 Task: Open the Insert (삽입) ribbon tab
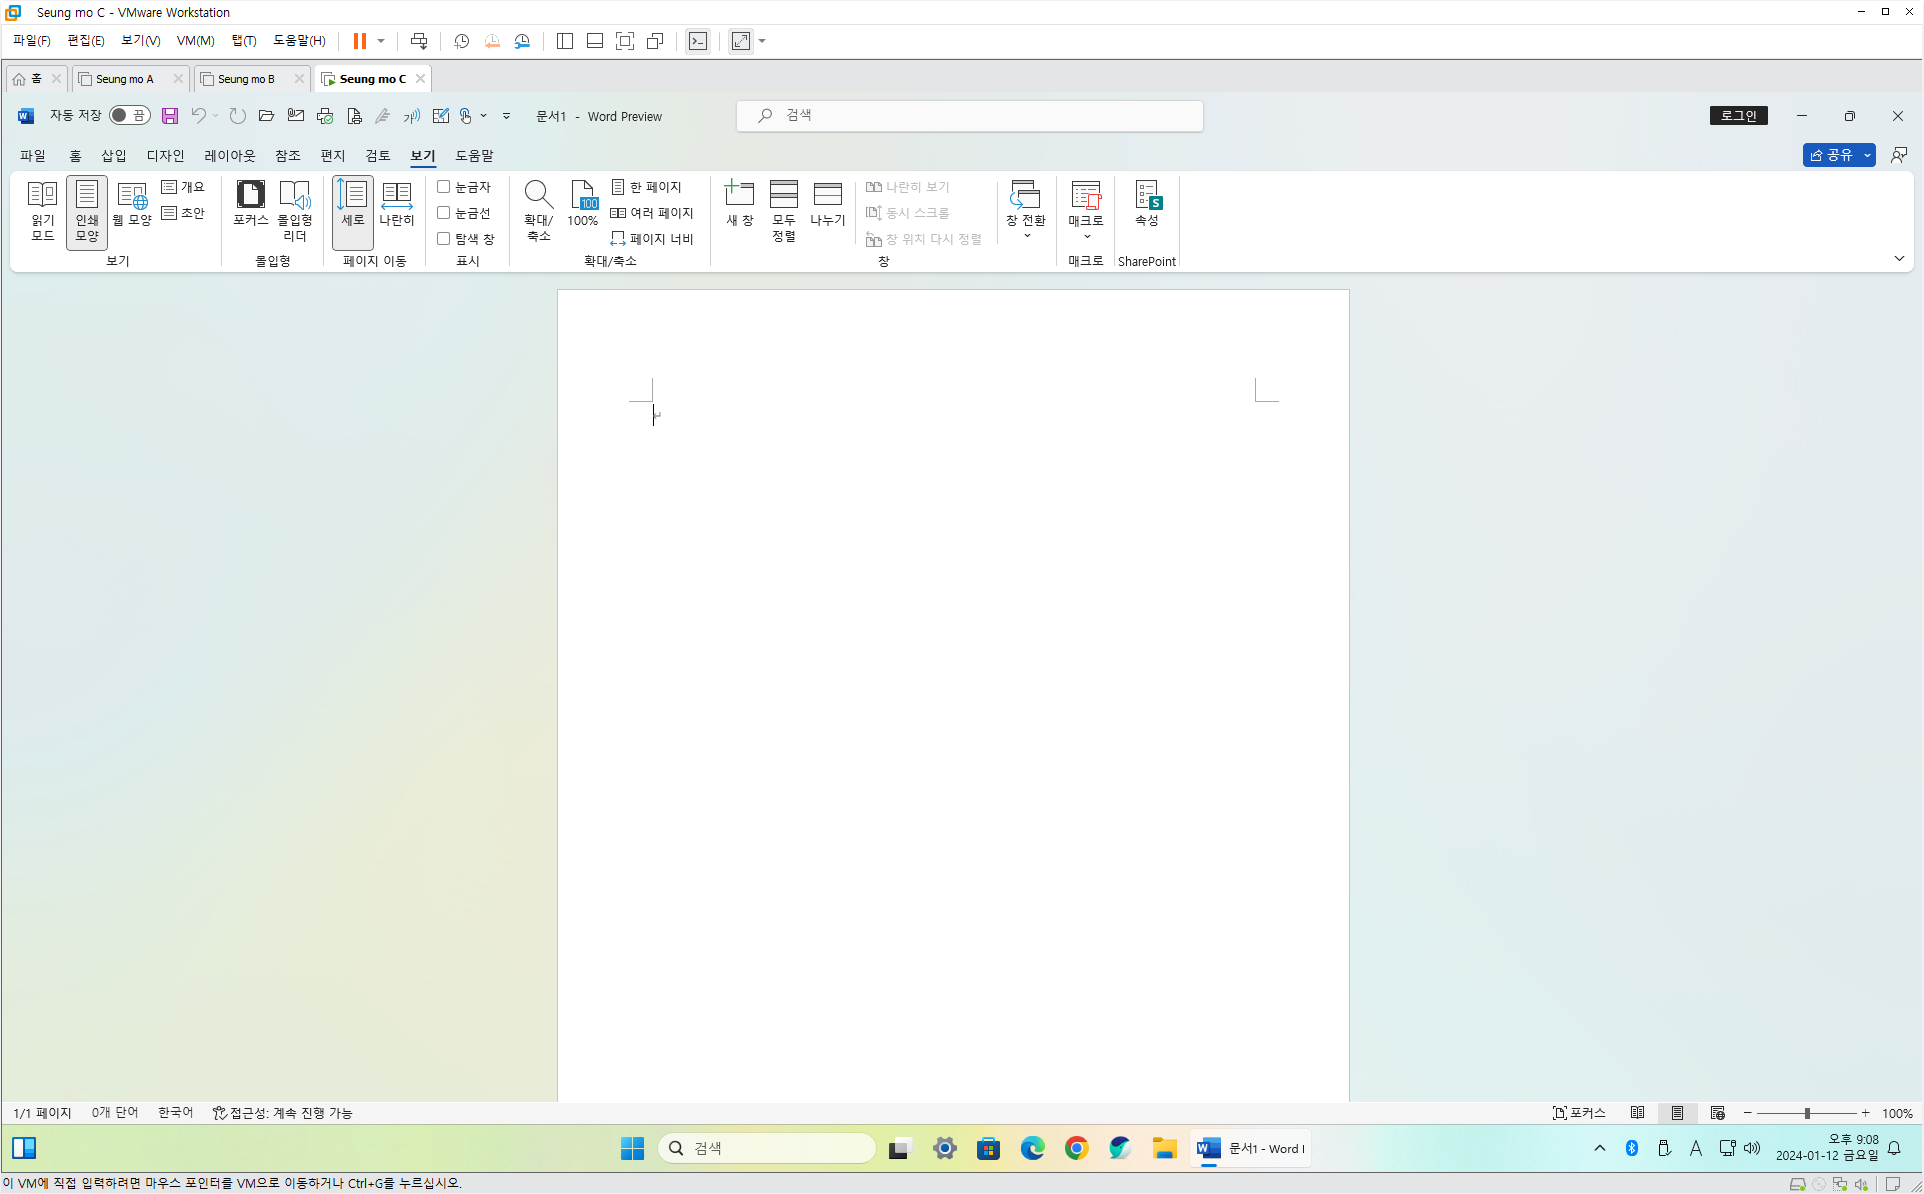coord(113,156)
